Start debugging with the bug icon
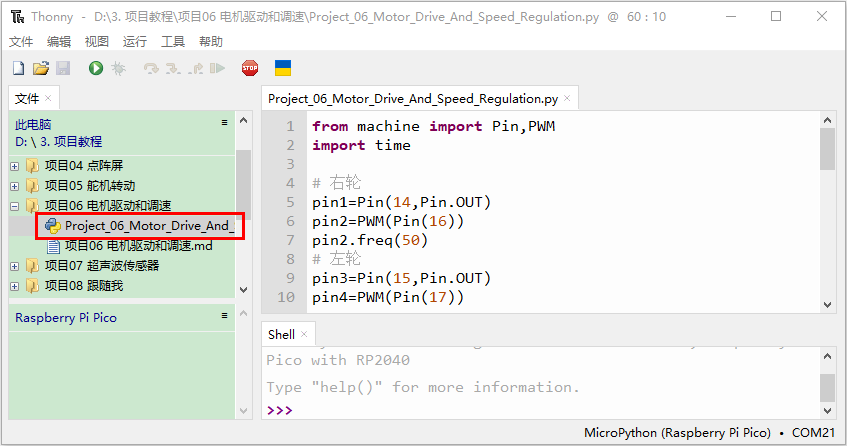This screenshot has height=446, width=847. (x=118, y=68)
